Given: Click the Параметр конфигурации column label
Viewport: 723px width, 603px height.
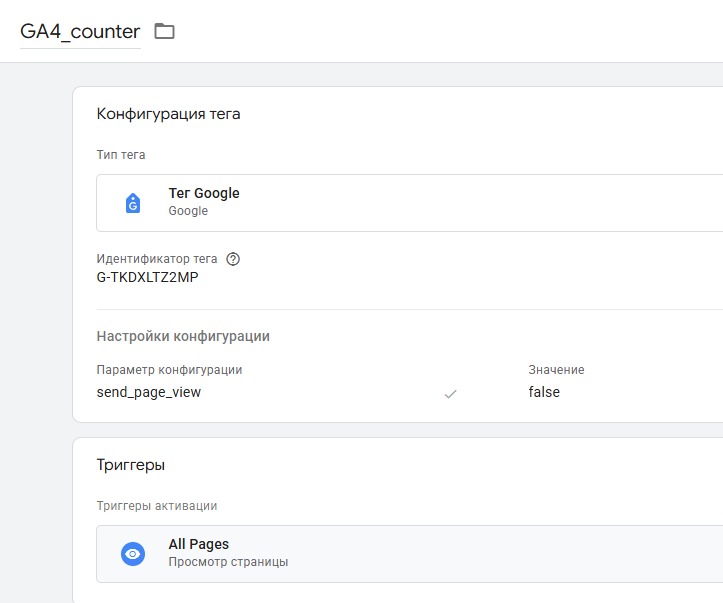Looking at the screenshot, I should 169,370.
